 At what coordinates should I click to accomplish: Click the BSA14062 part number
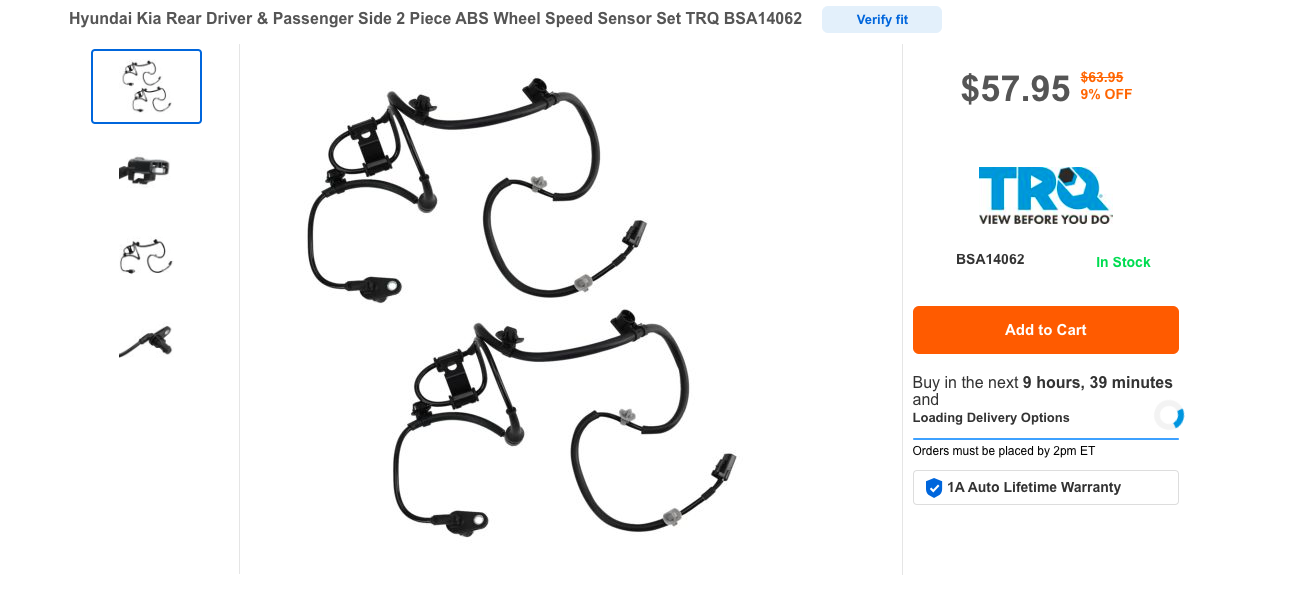click(x=990, y=259)
